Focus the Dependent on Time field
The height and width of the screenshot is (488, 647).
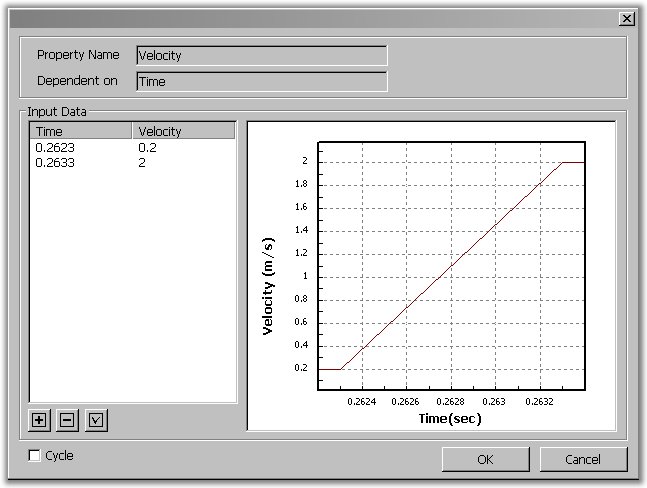[262, 82]
